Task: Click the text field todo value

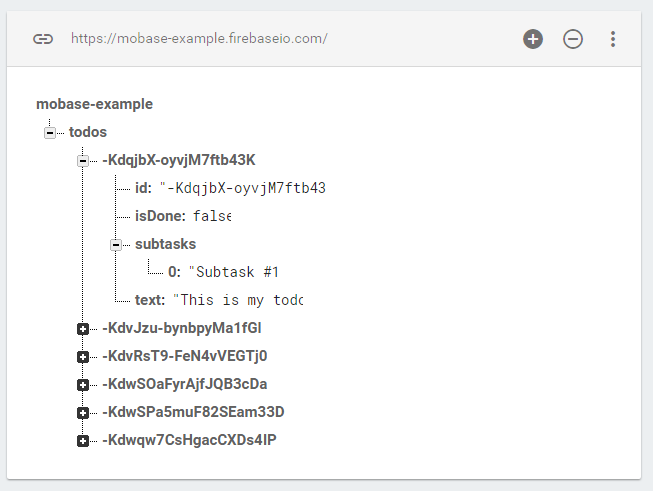Action: coord(238,300)
